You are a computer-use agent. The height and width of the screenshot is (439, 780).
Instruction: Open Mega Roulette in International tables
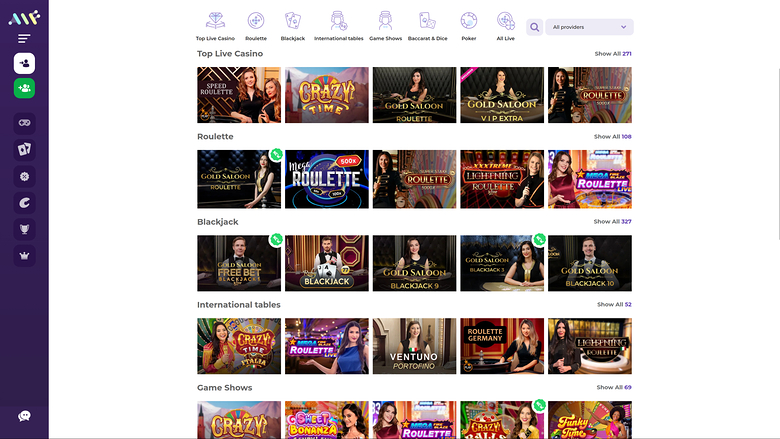pyautogui.click(x=327, y=346)
